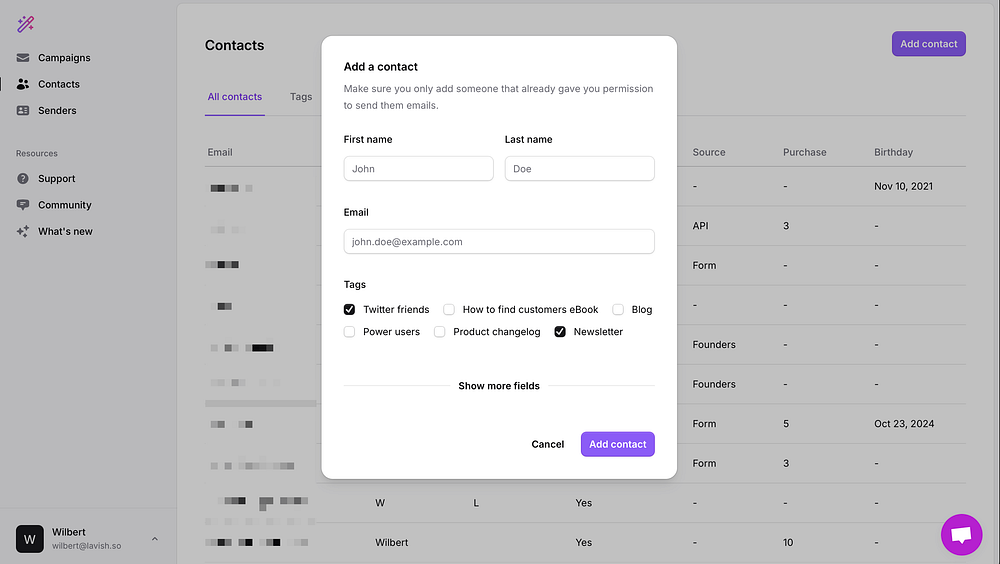Uncheck the Twitter friends tag

(x=350, y=310)
